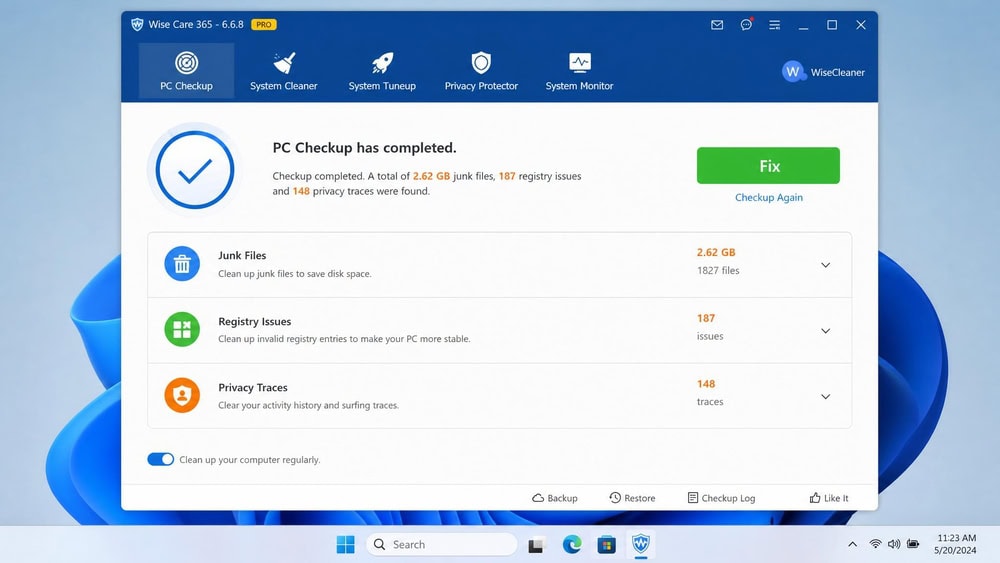Click the 2.62 GB value in Junk Files row
Image resolution: width=1000 pixels, height=563 pixels.
pos(716,252)
